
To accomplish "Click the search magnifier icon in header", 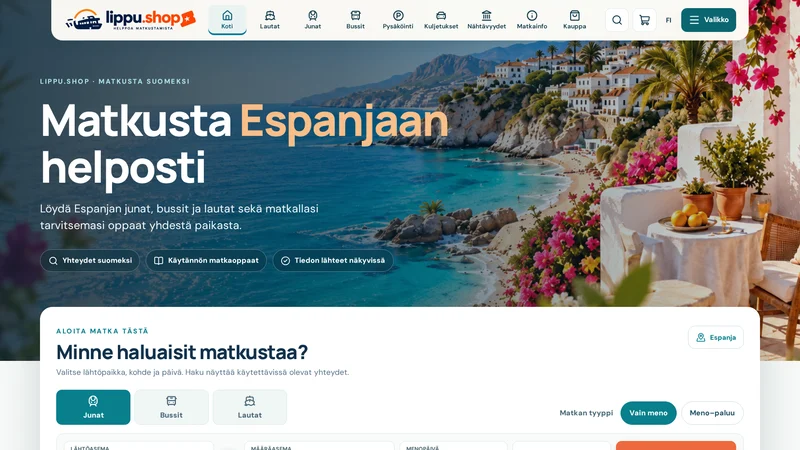I will click(x=617, y=20).
